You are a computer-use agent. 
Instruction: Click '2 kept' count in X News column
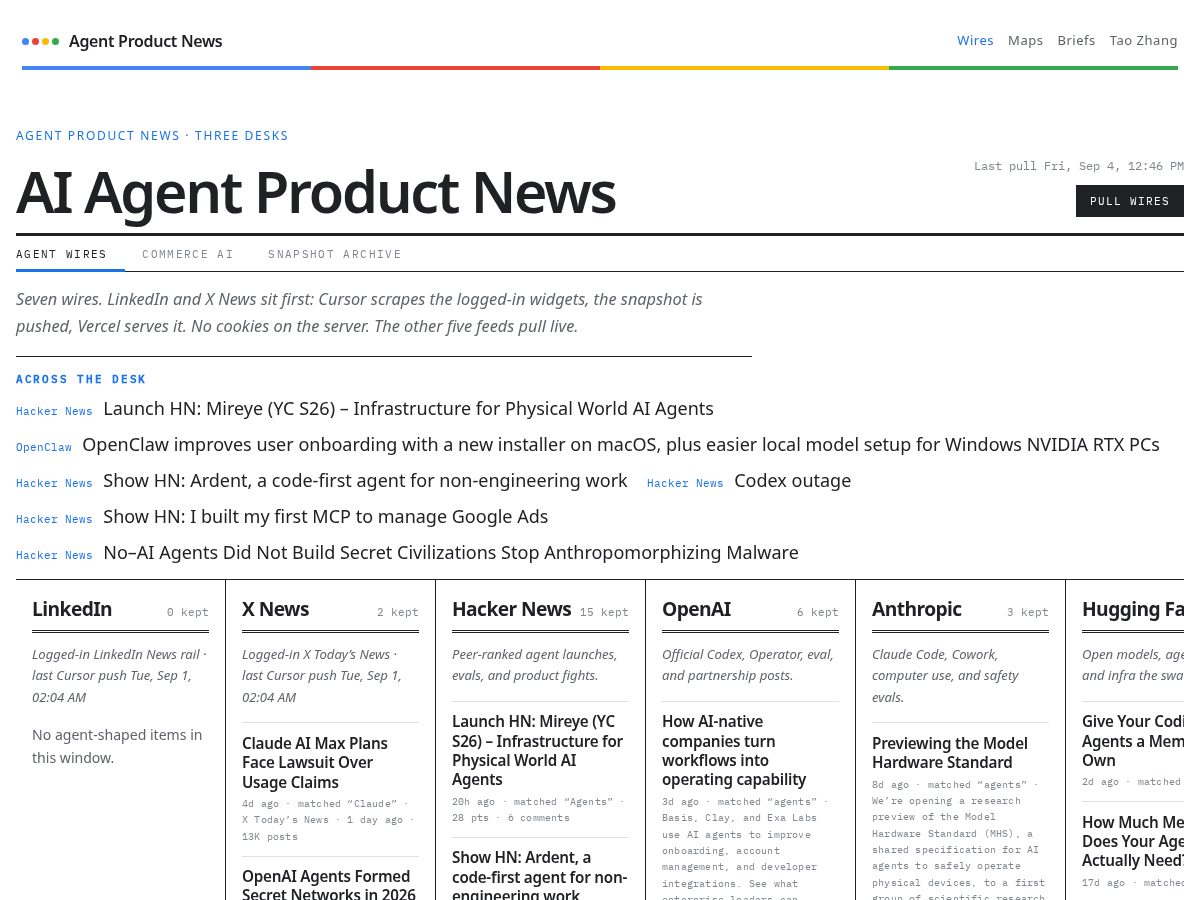click(x=398, y=612)
